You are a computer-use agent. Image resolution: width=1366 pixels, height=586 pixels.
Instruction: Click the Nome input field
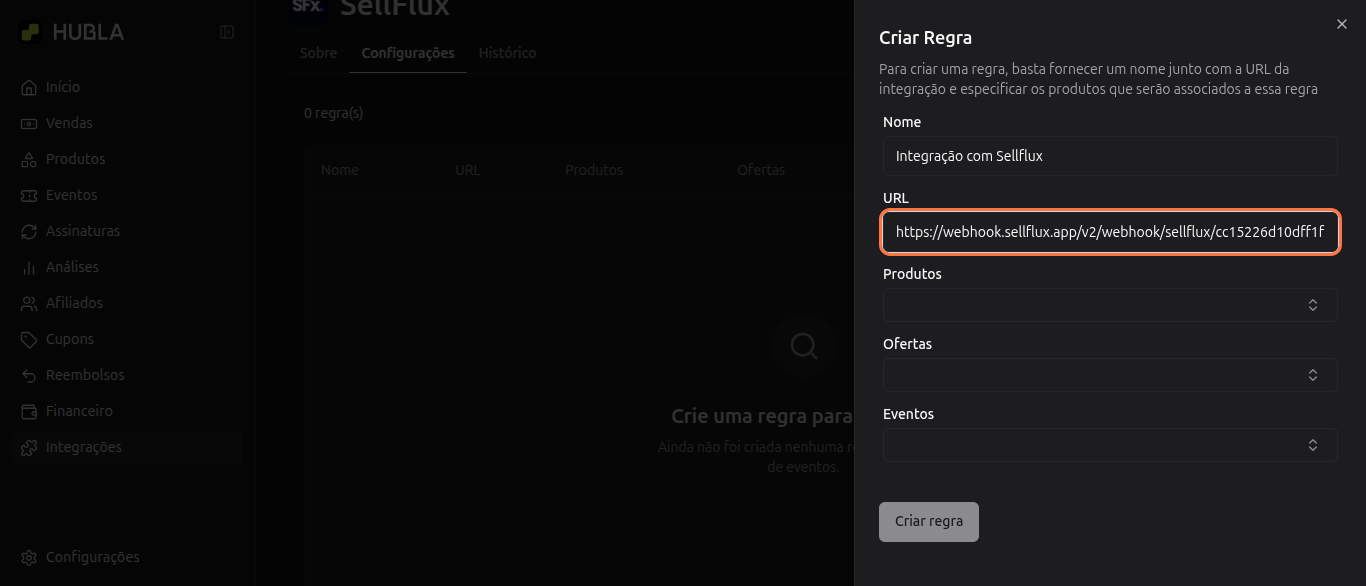(x=1109, y=156)
